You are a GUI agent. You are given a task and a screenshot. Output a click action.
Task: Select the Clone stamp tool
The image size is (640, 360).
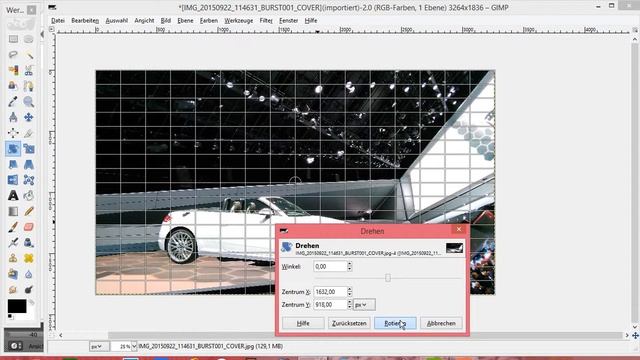coord(13,258)
